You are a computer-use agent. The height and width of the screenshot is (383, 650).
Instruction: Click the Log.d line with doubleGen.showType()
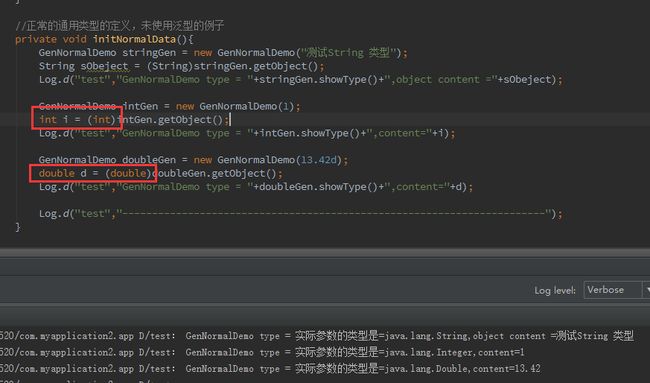pyautogui.click(x=256, y=187)
